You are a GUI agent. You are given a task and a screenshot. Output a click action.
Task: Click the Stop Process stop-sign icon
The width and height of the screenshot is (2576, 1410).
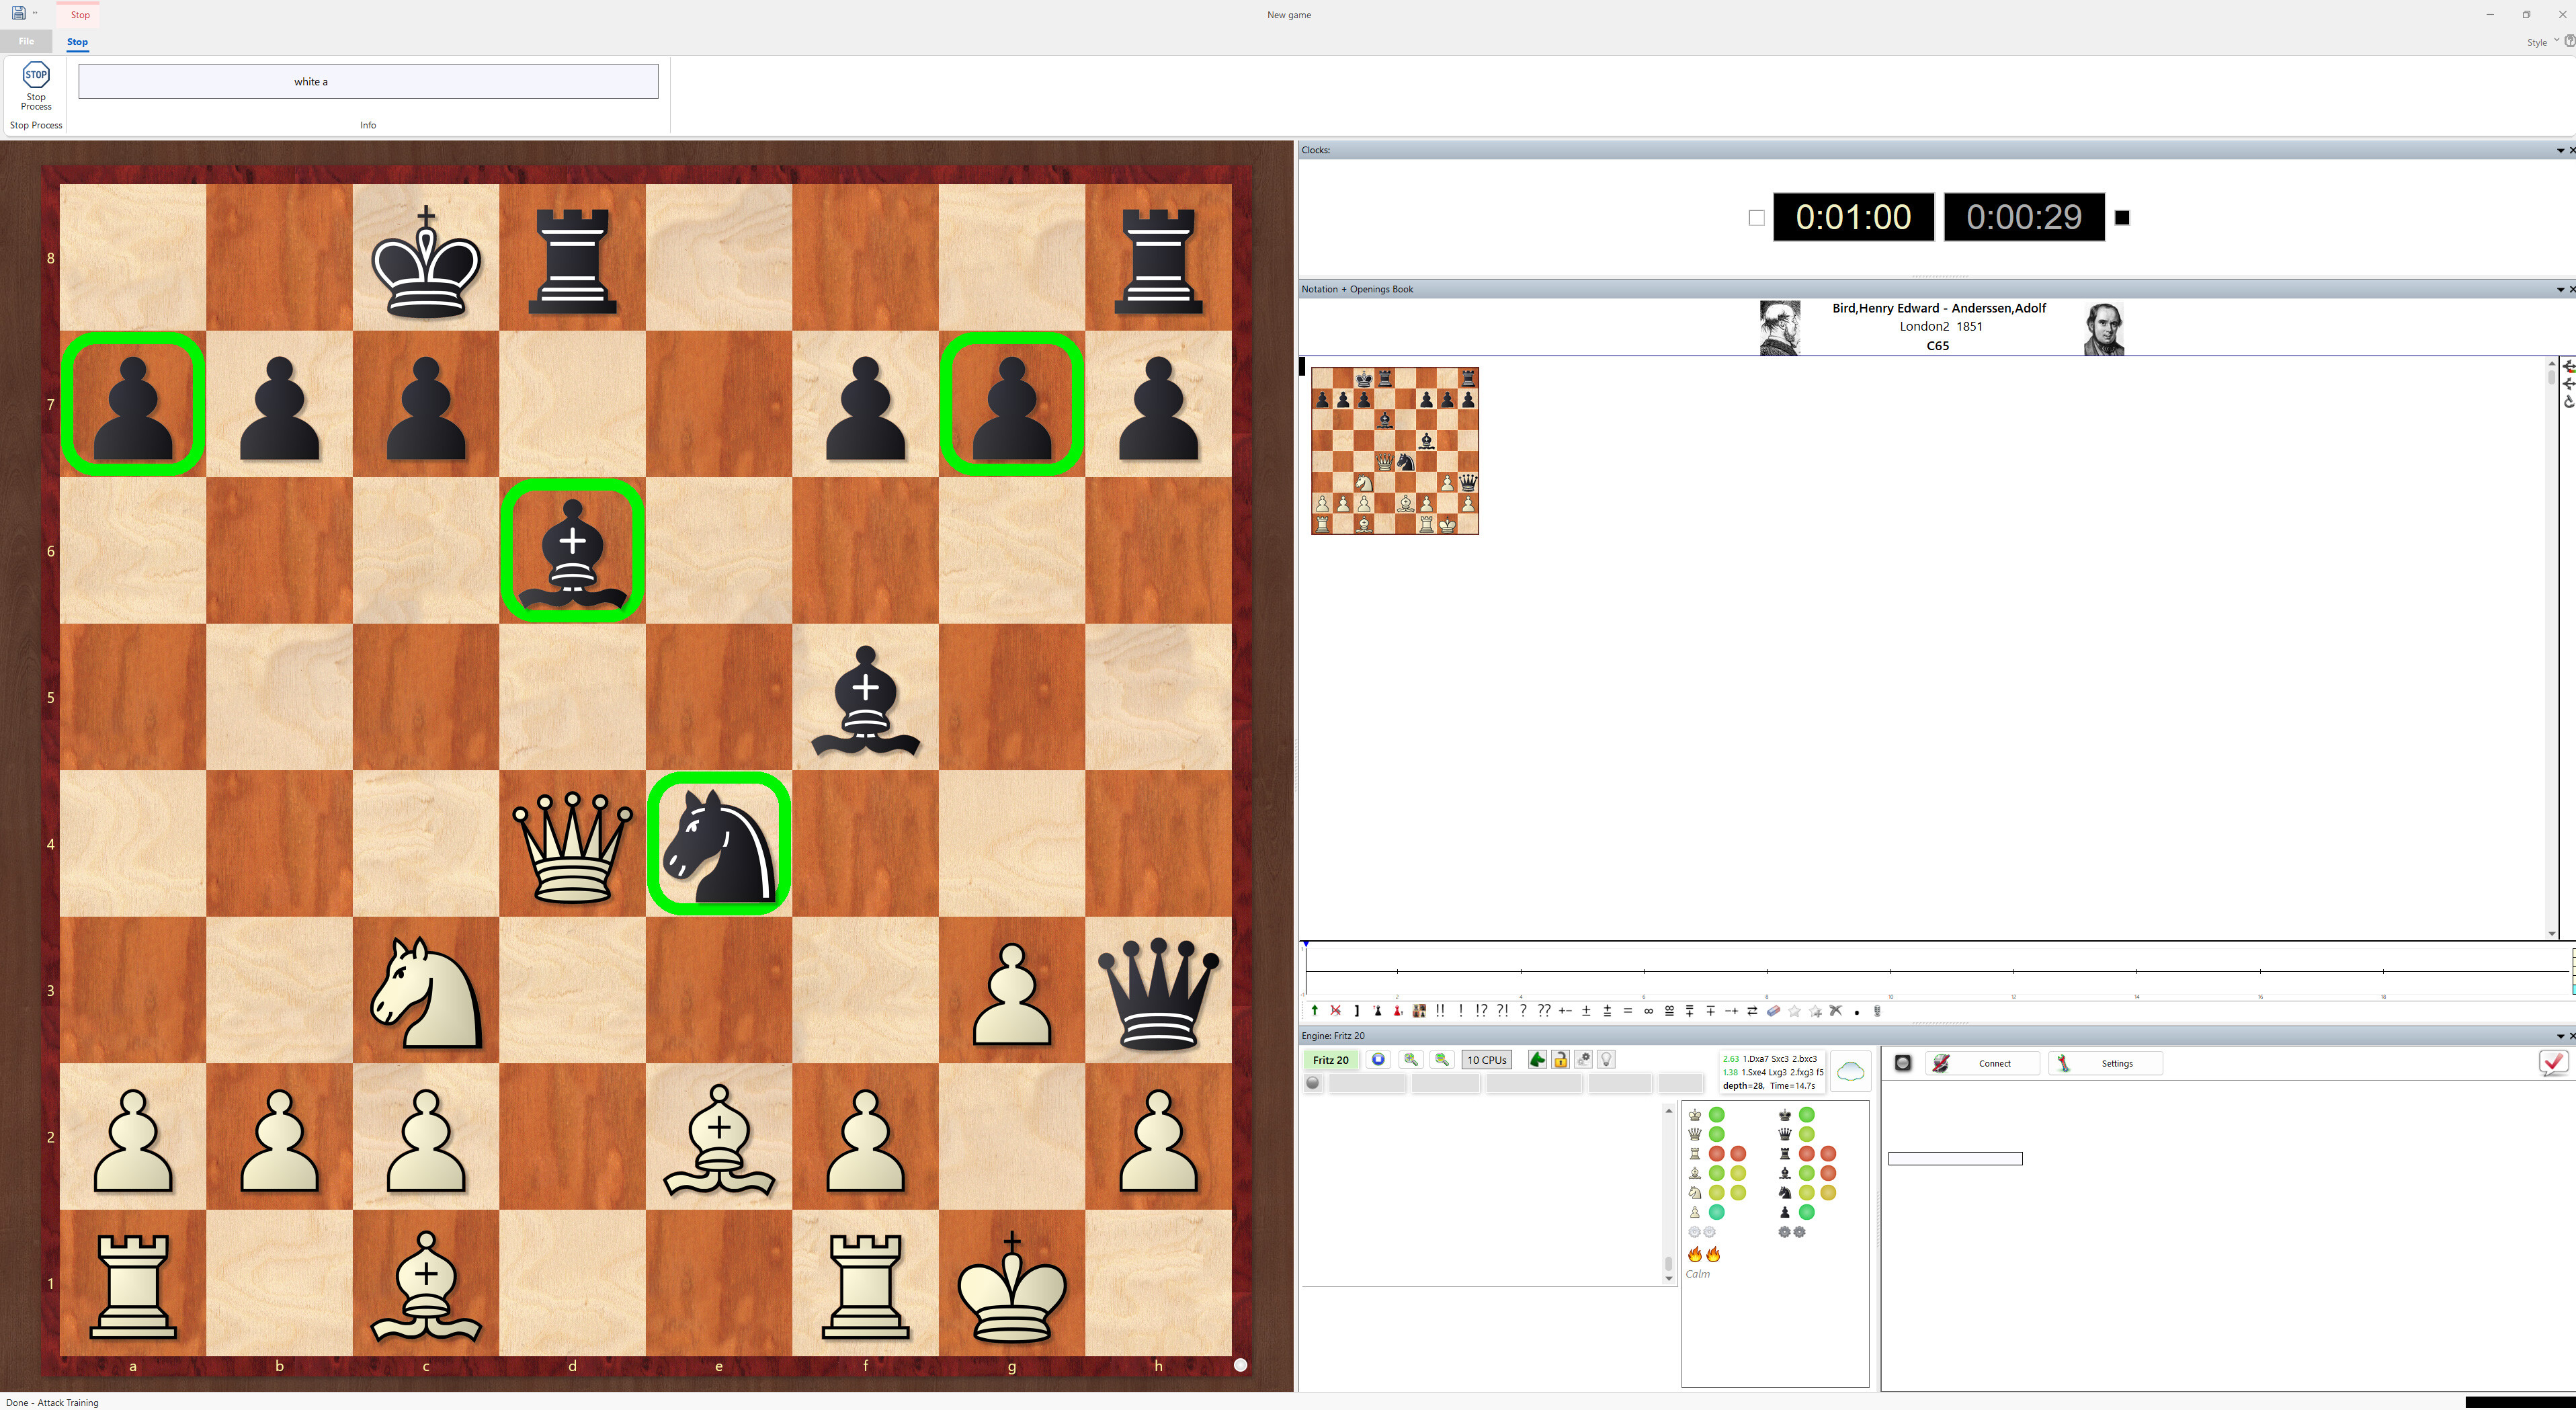pos(35,74)
